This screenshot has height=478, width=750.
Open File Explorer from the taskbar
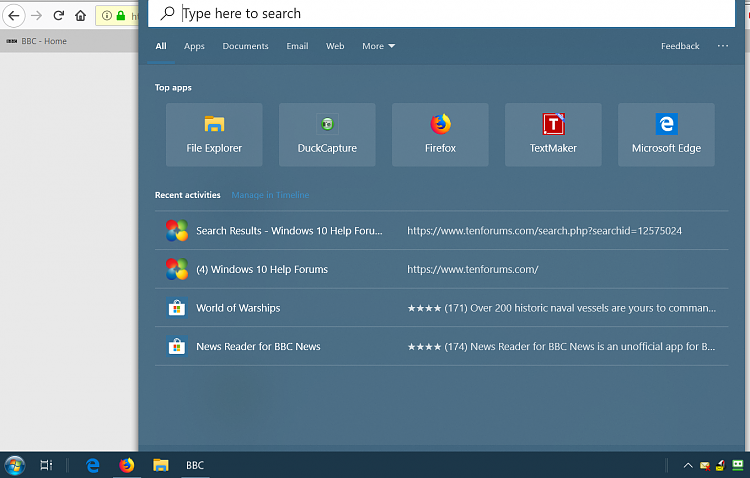[161, 465]
